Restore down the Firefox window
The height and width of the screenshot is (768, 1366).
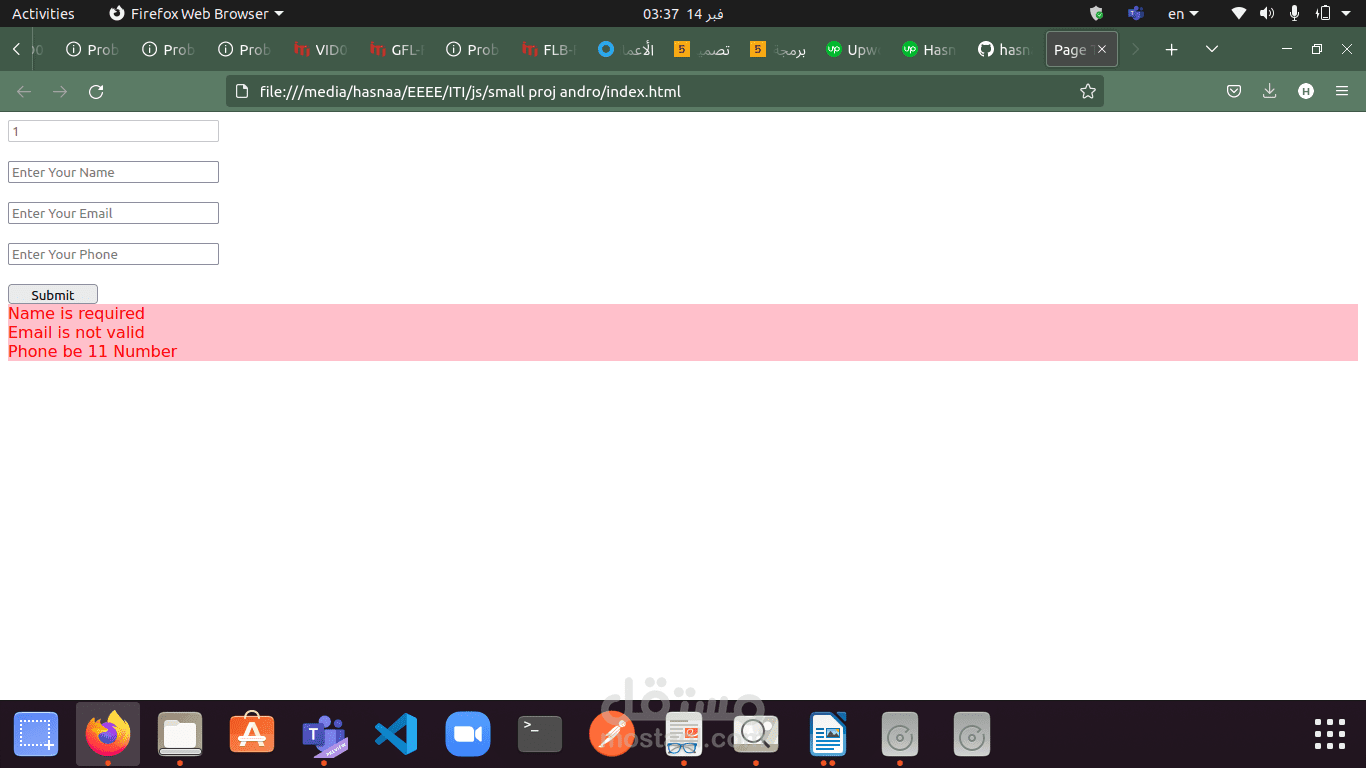(1317, 50)
